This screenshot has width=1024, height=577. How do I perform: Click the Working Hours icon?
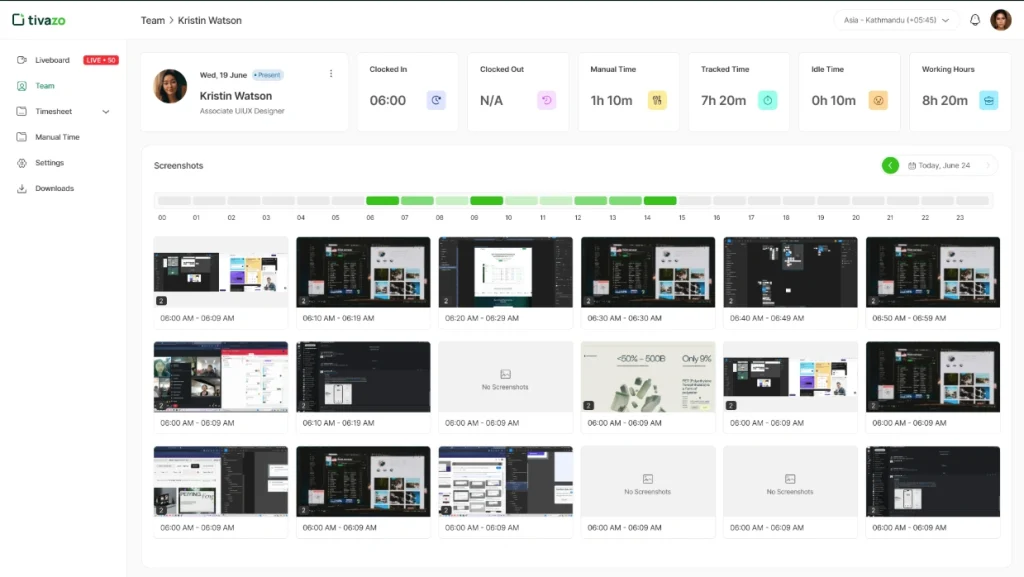[988, 100]
